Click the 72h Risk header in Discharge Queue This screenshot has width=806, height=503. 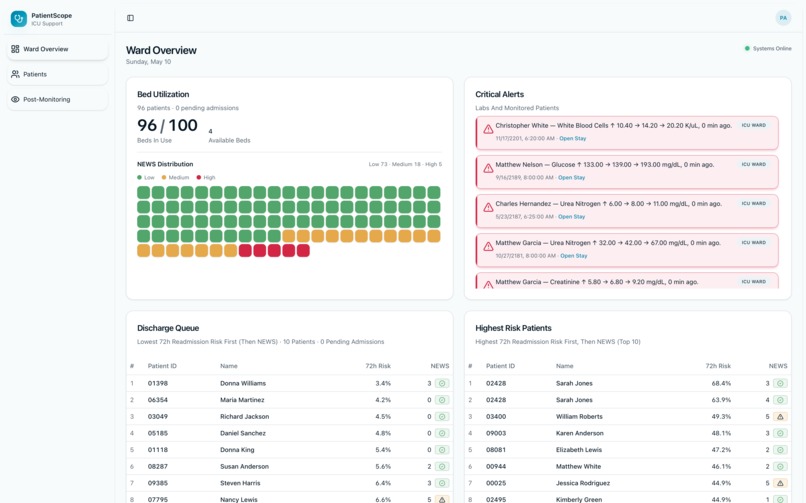click(378, 366)
